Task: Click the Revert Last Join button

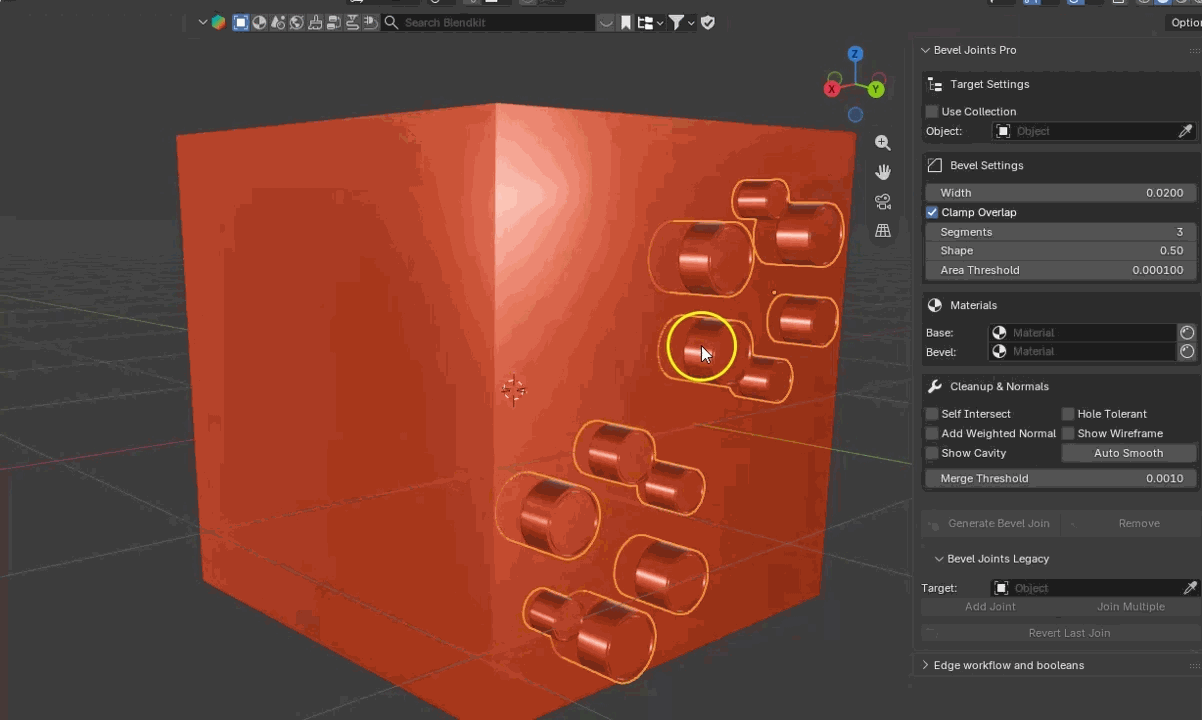Action: (x=1060, y=633)
